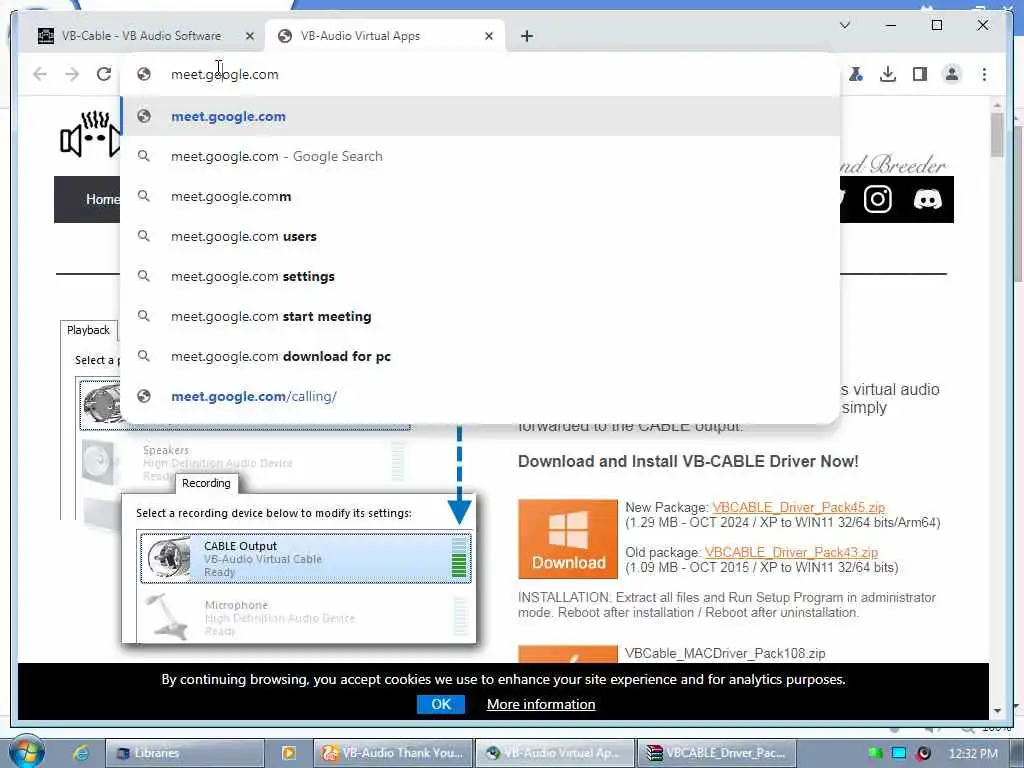The width and height of the screenshot is (1024, 768).
Task: Switch to VB-Audio Thank You taskbar window
Action: coord(393,753)
